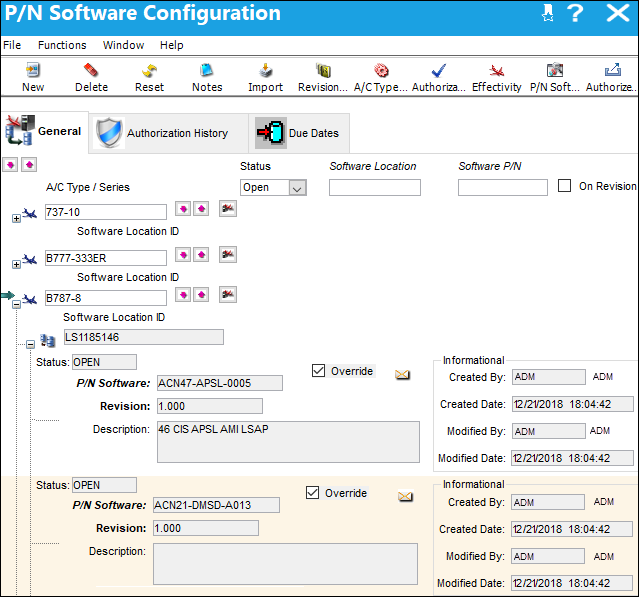Click the empty Description field of ACN21-DMSD-A013
Viewport: 639px width, 597px height.
point(285,564)
